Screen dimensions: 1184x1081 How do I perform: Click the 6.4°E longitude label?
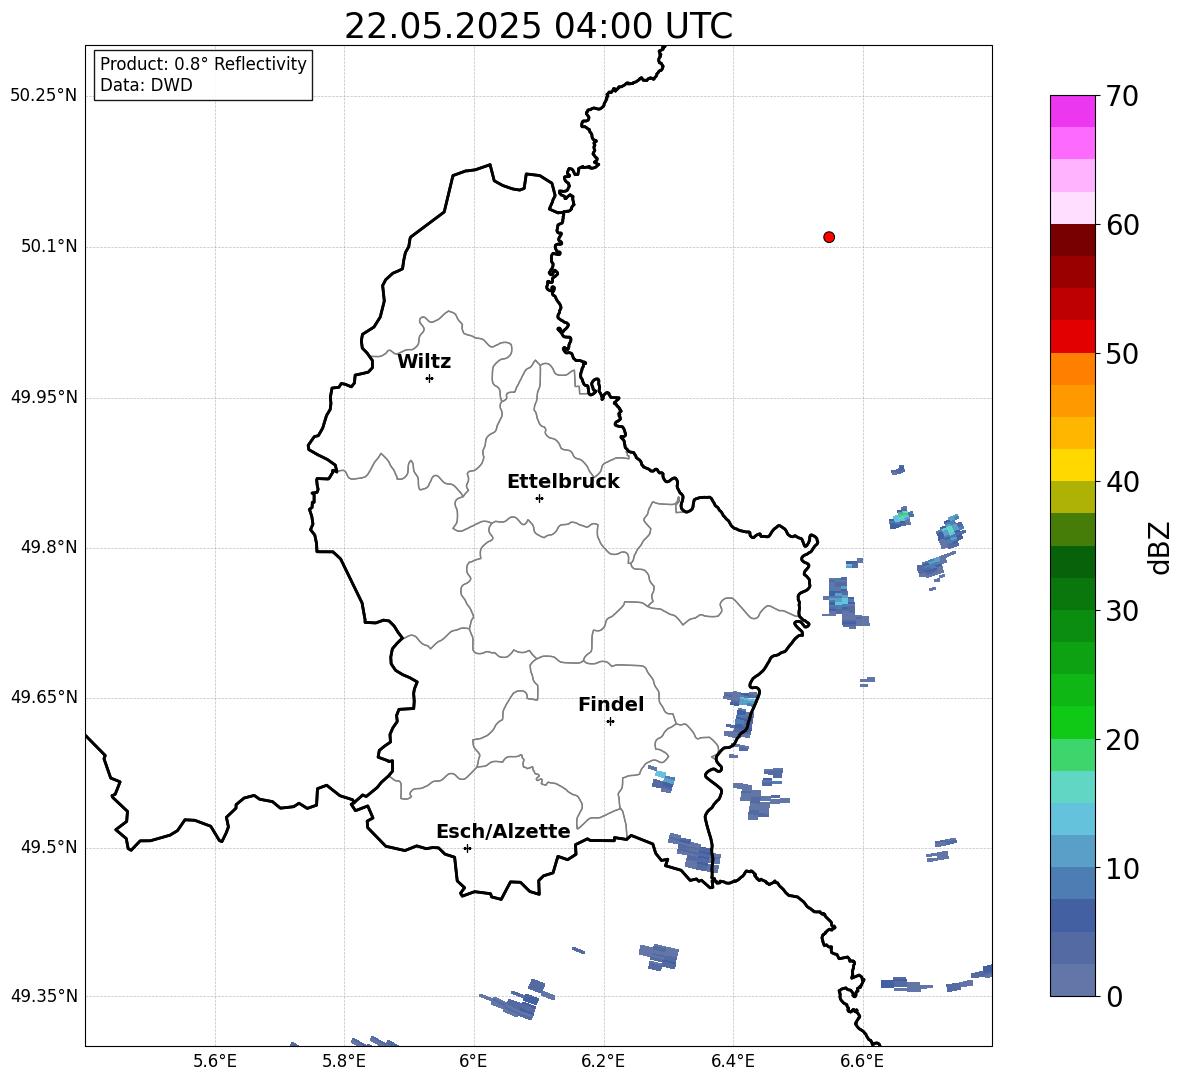732,1061
